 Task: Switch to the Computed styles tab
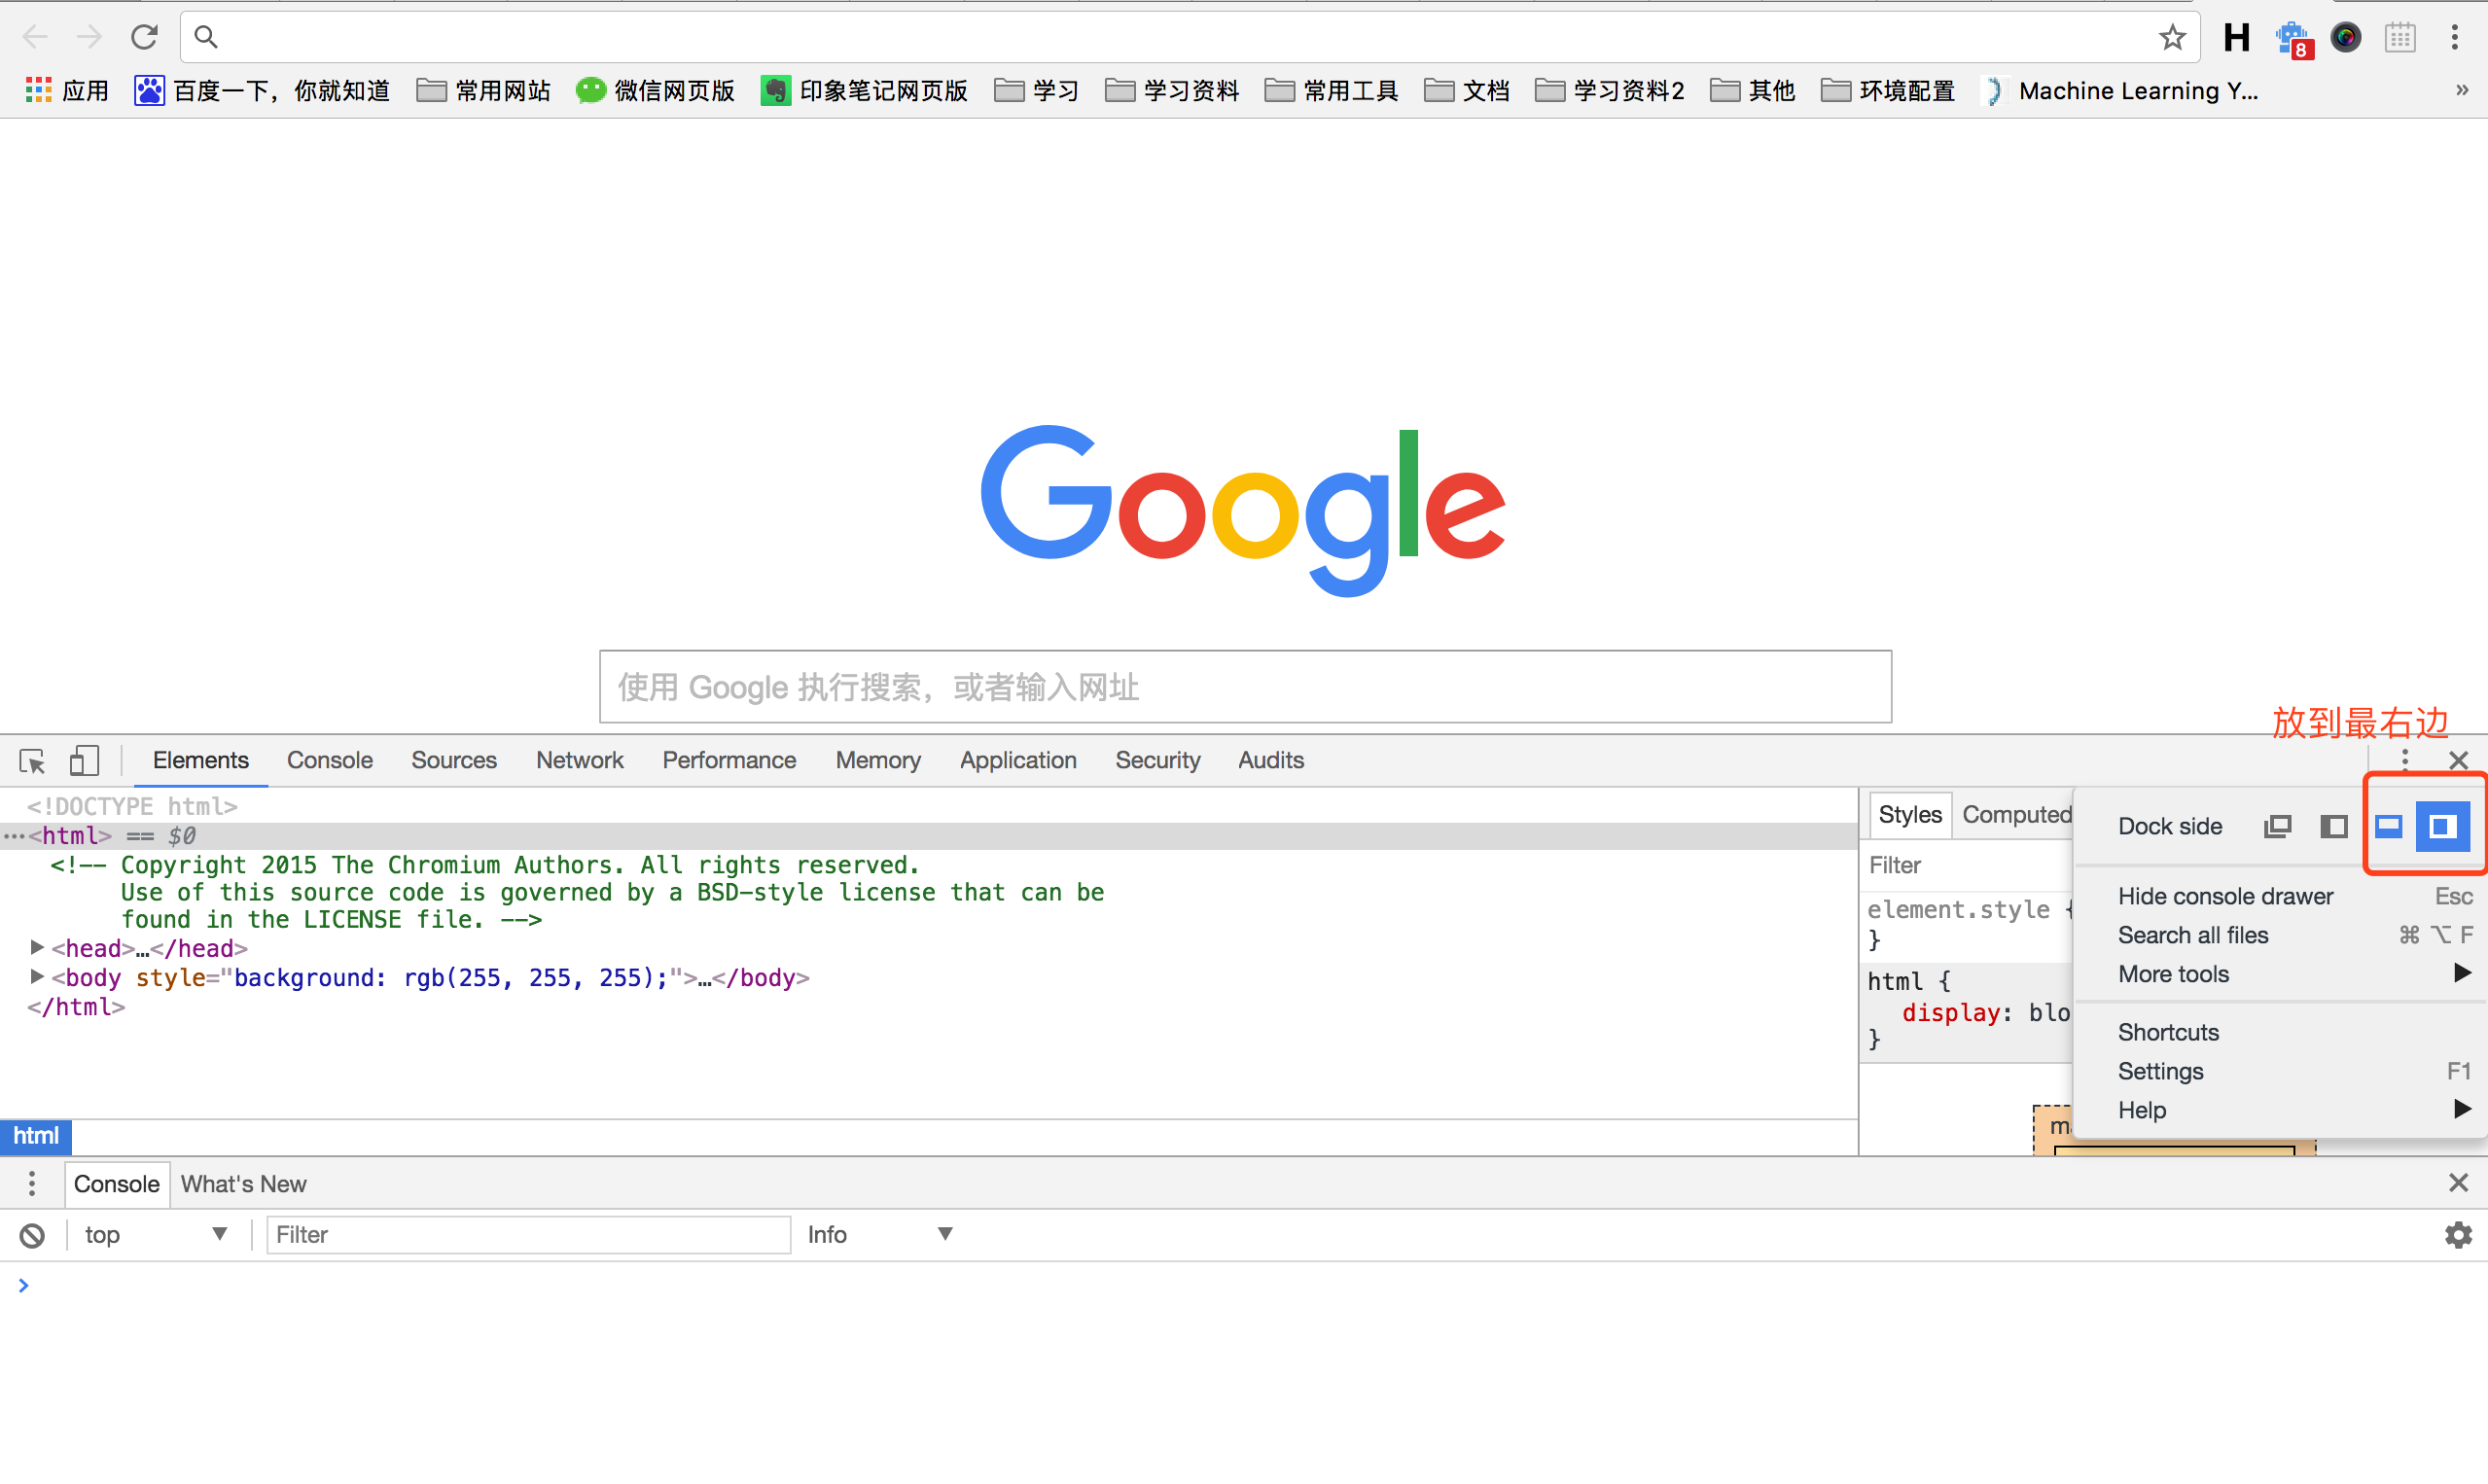pos(2015,814)
